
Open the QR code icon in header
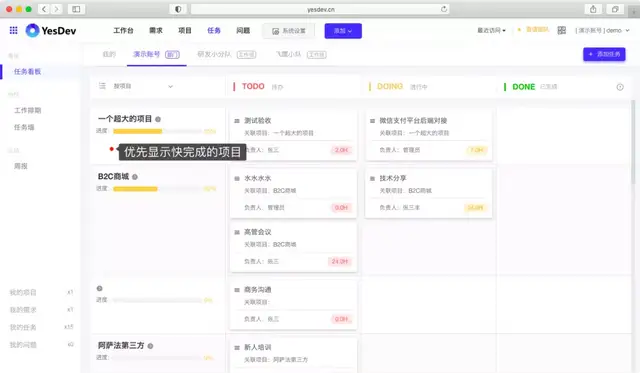click(562, 30)
